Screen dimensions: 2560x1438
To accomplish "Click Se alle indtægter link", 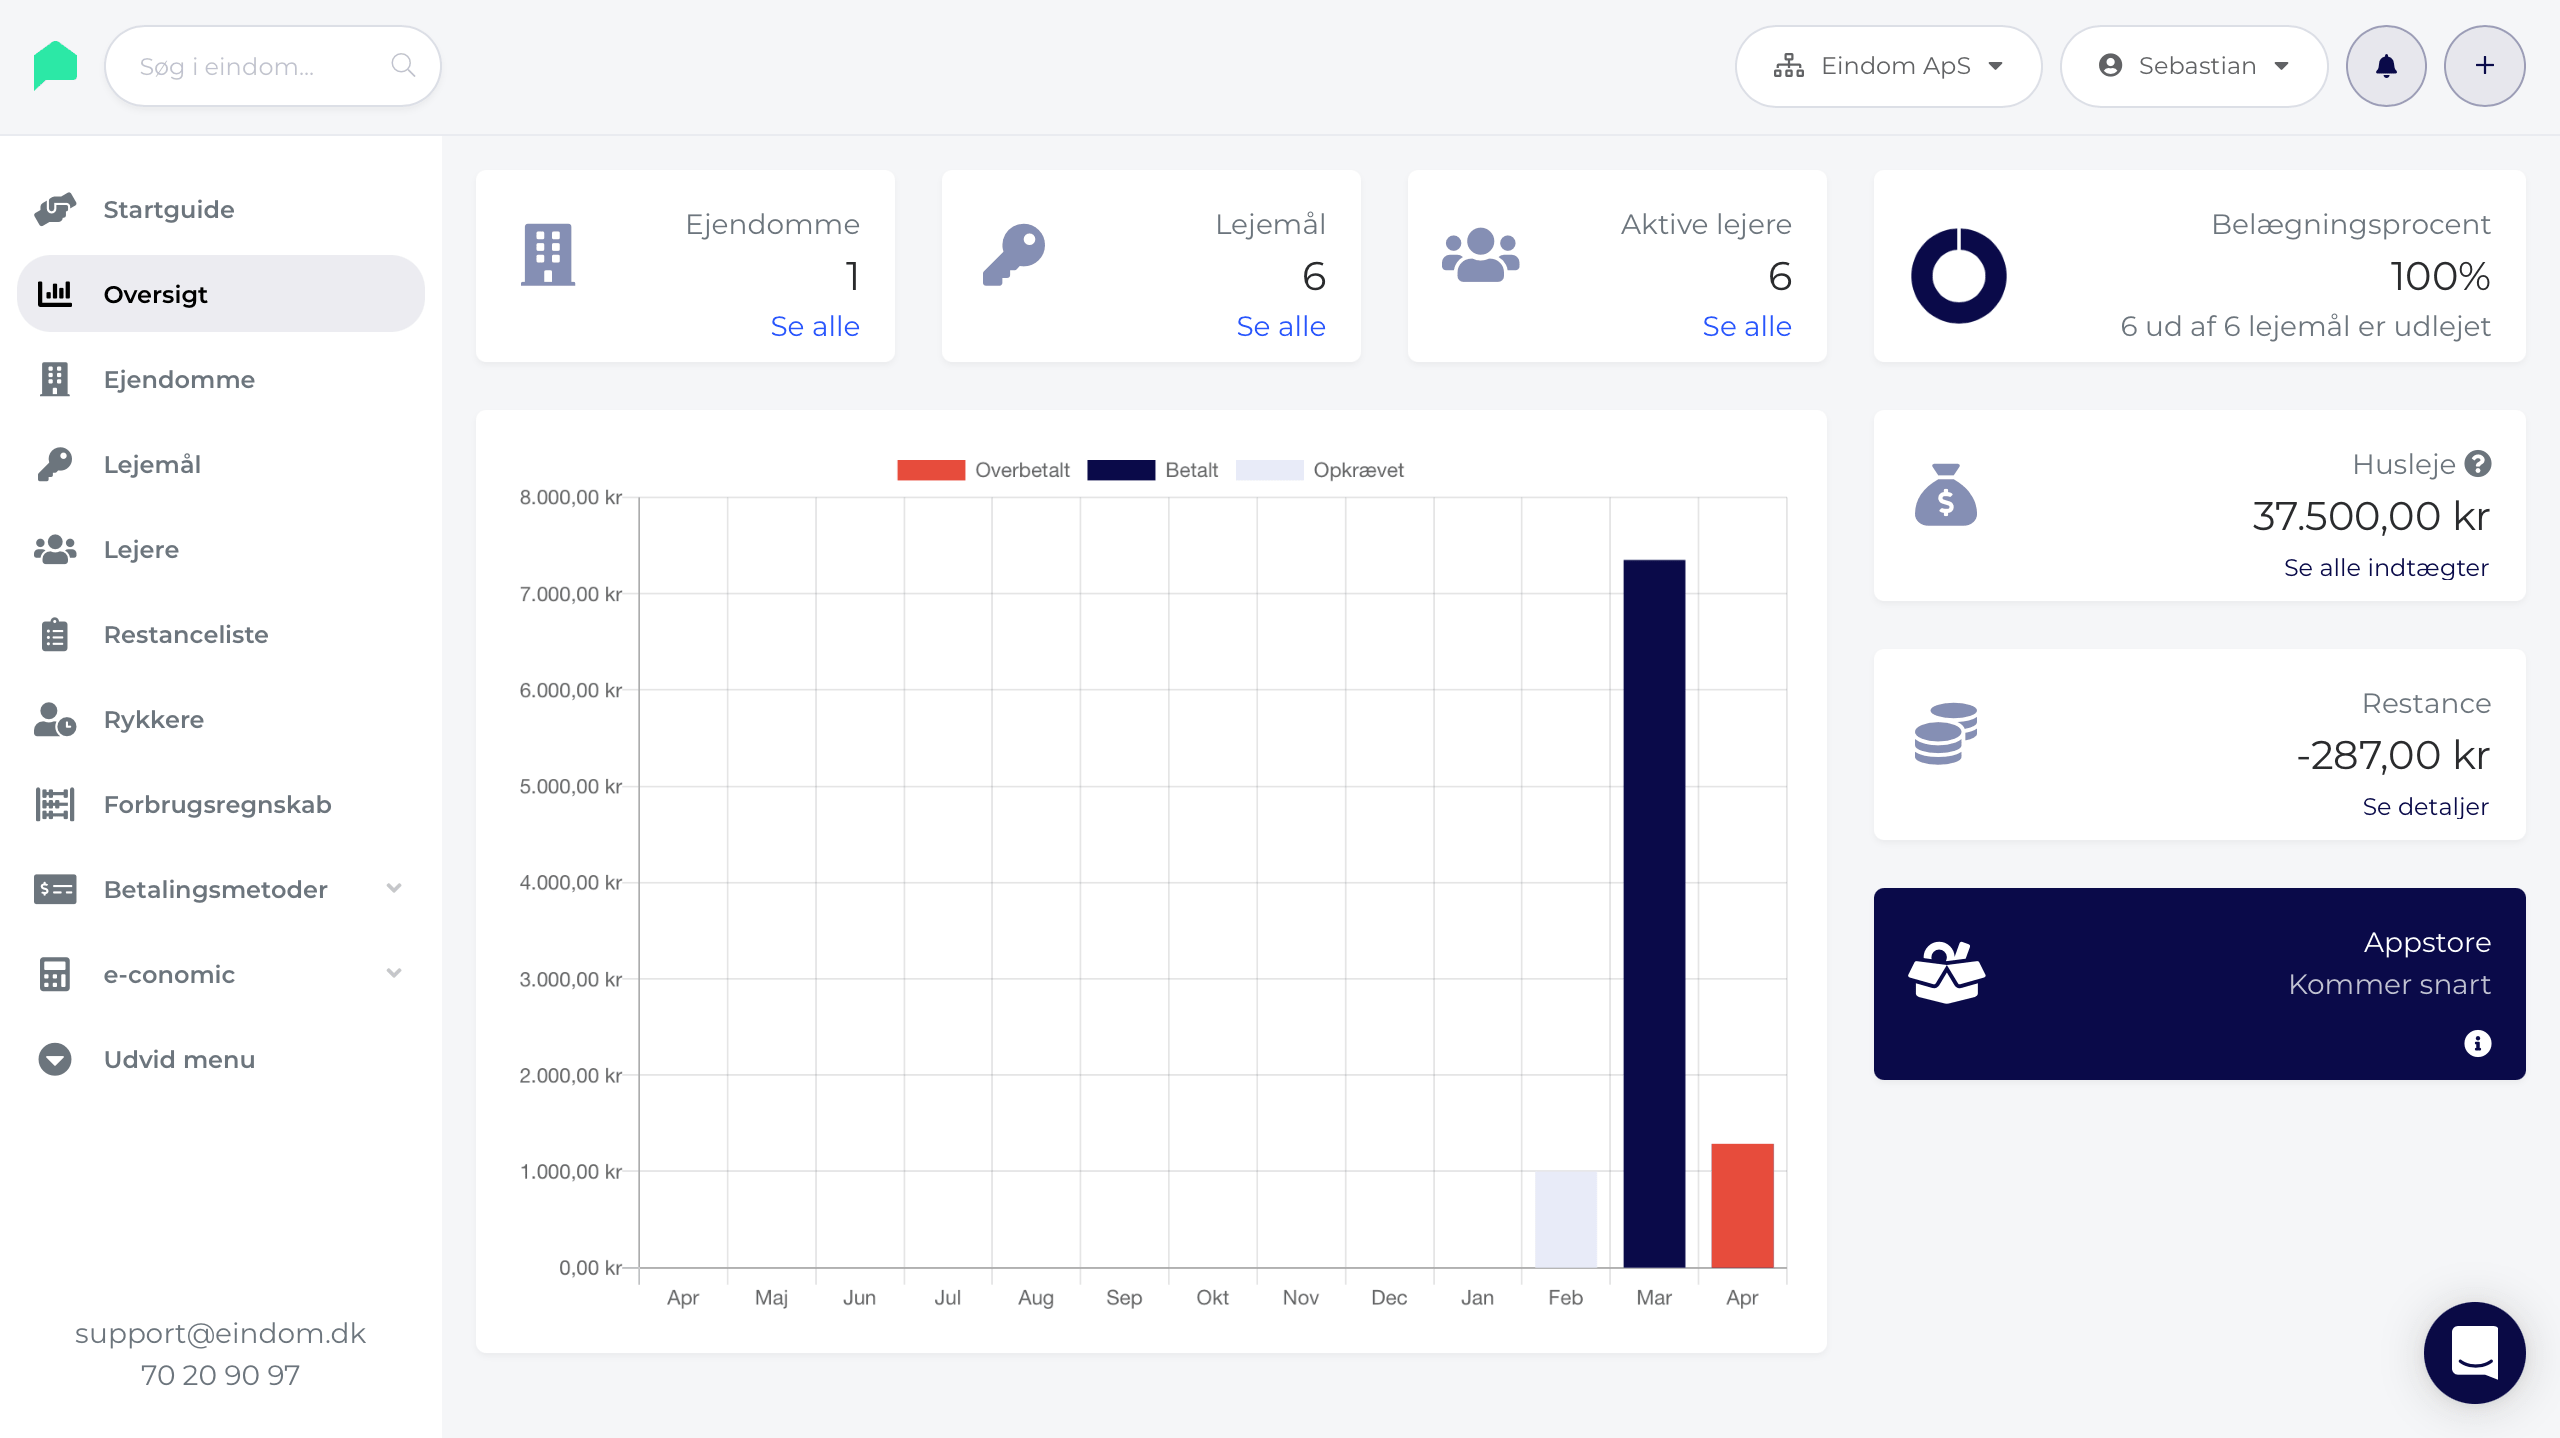I will click(x=2385, y=567).
